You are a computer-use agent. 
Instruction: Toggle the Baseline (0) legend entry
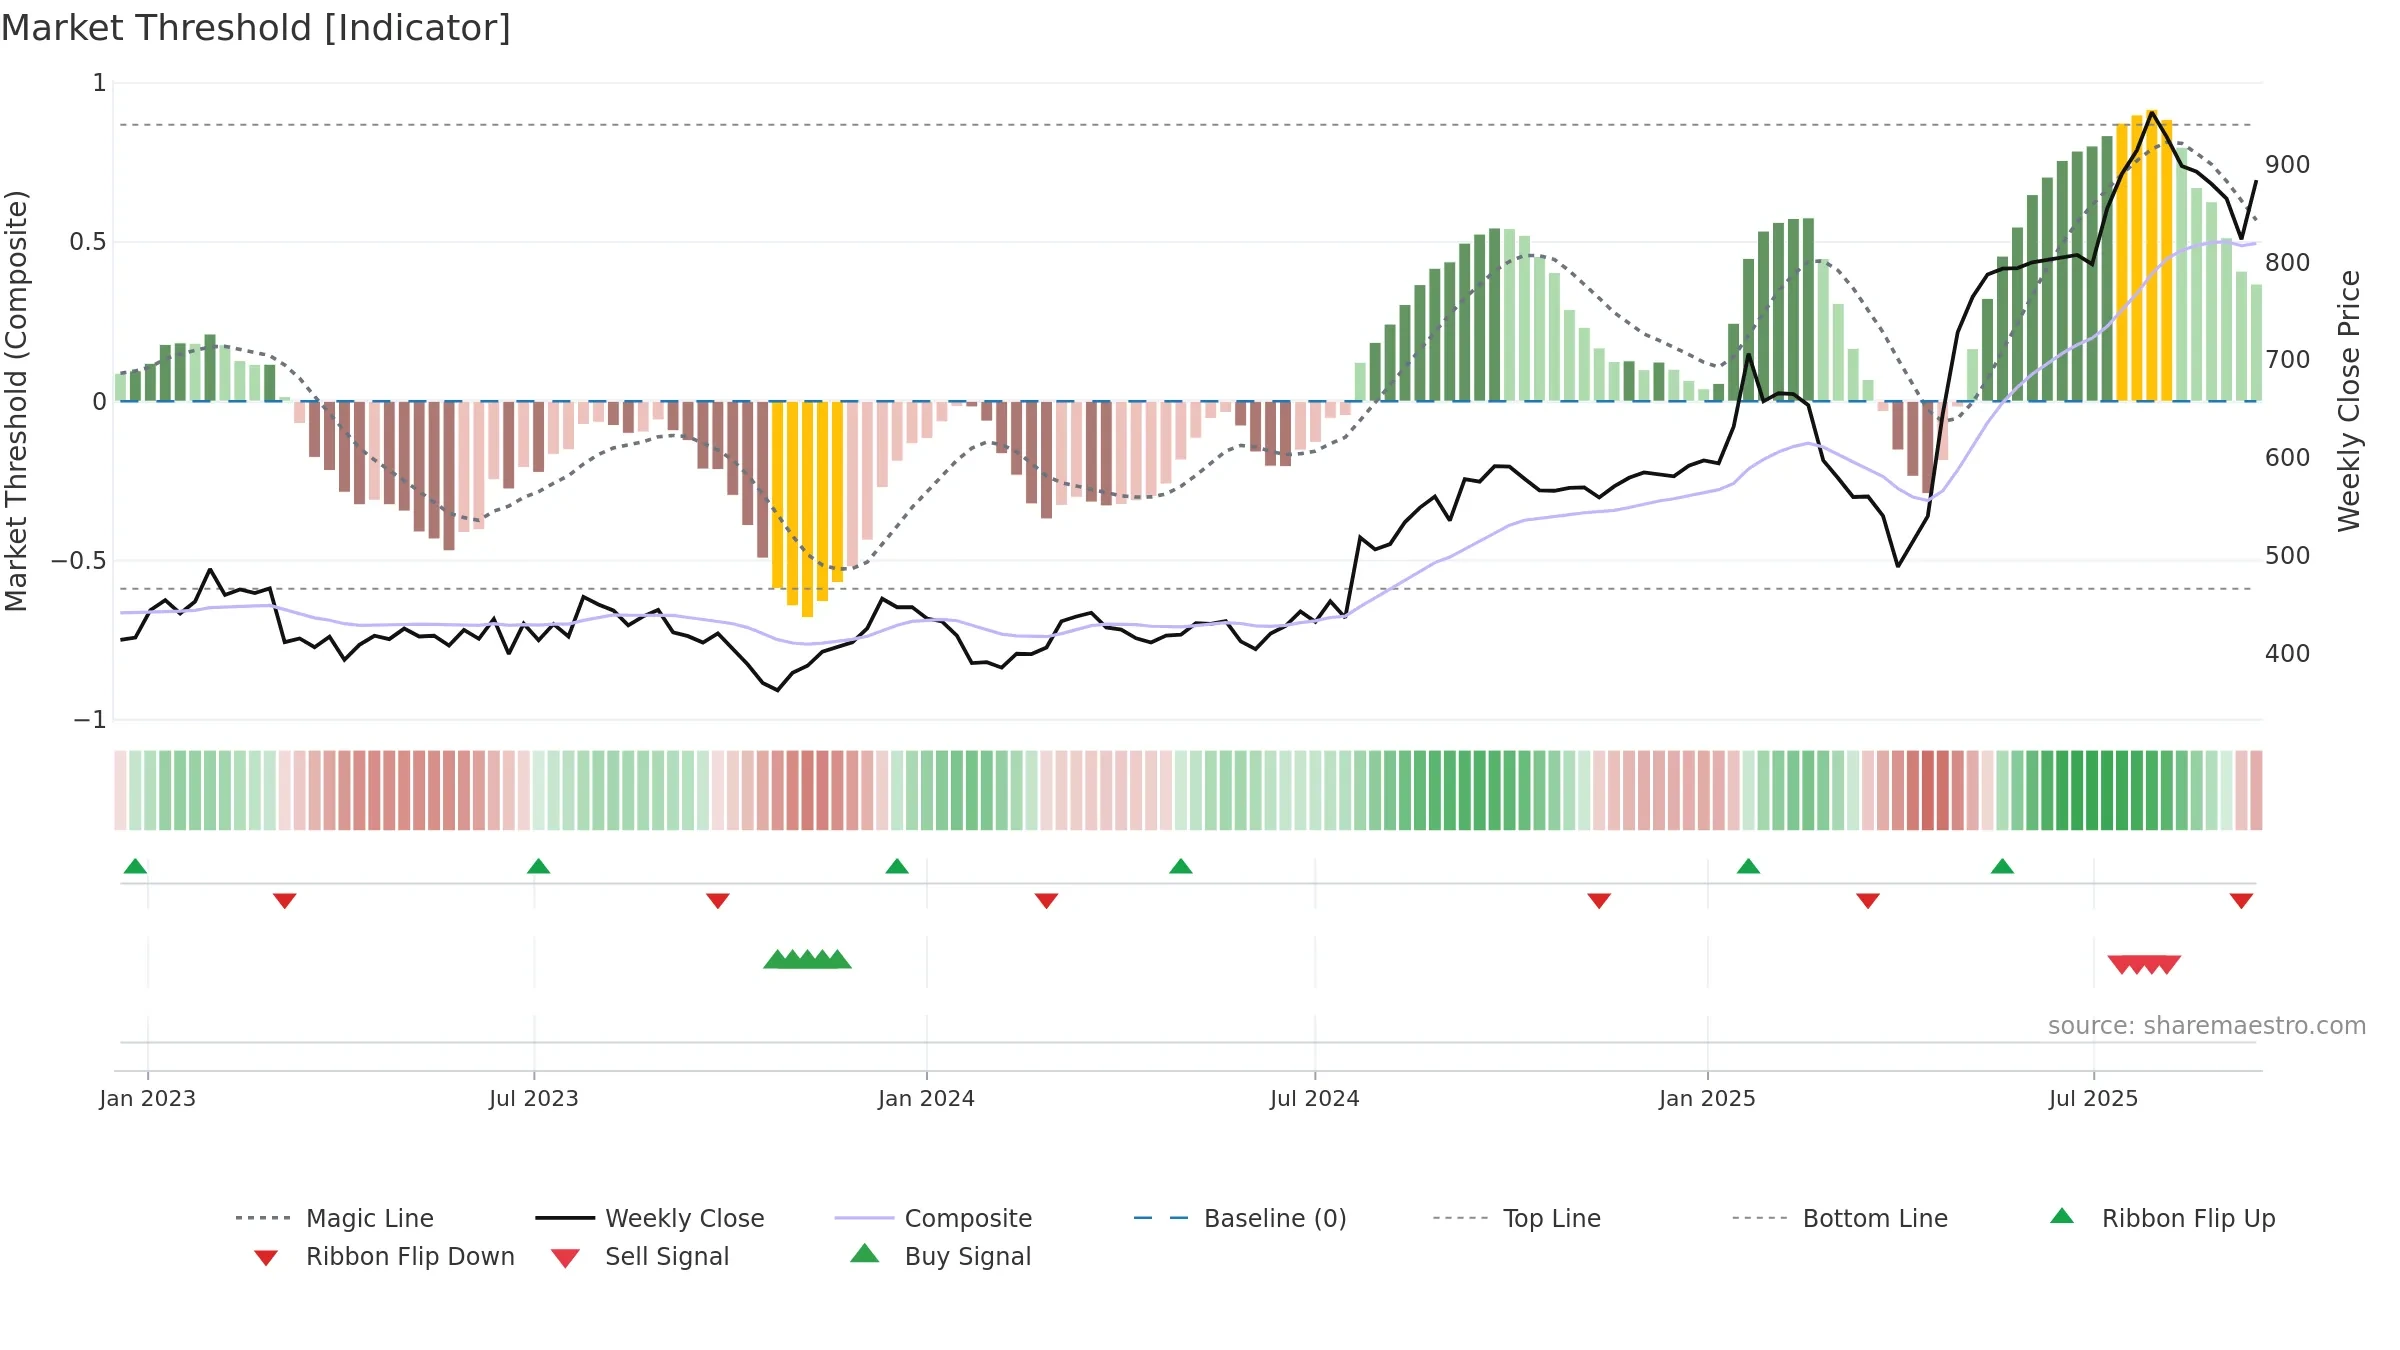(x=1240, y=1218)
